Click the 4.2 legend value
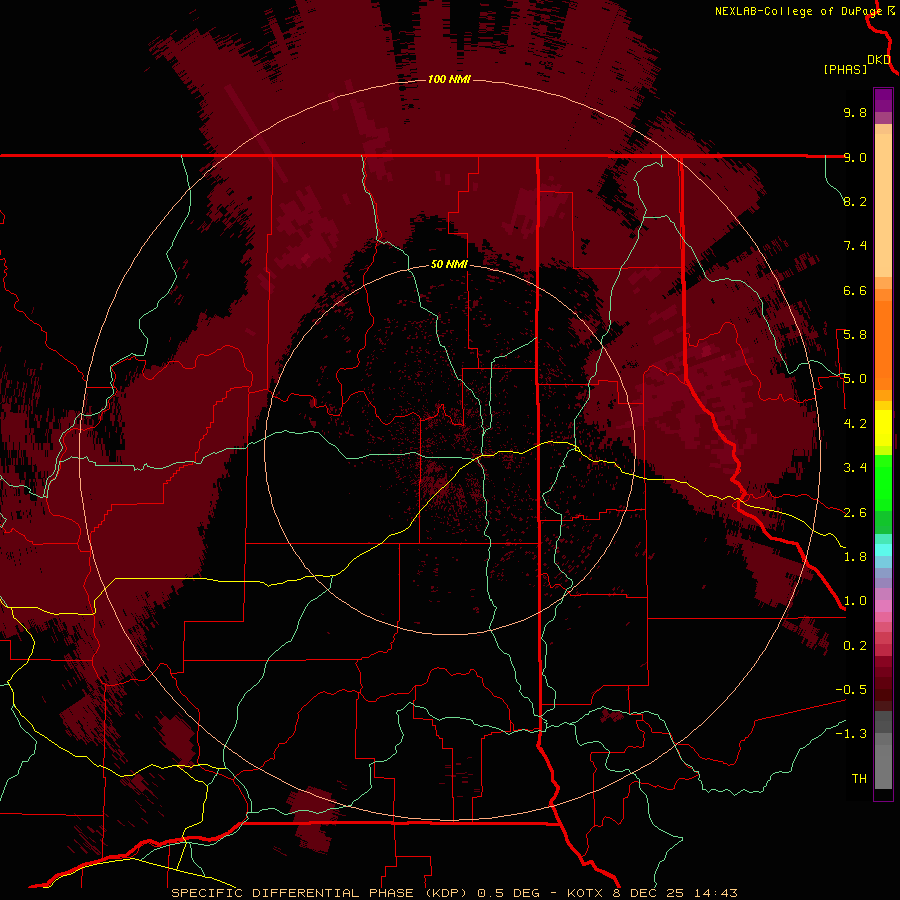The width and height of the screenshot is (900, 900). [855, 424]
